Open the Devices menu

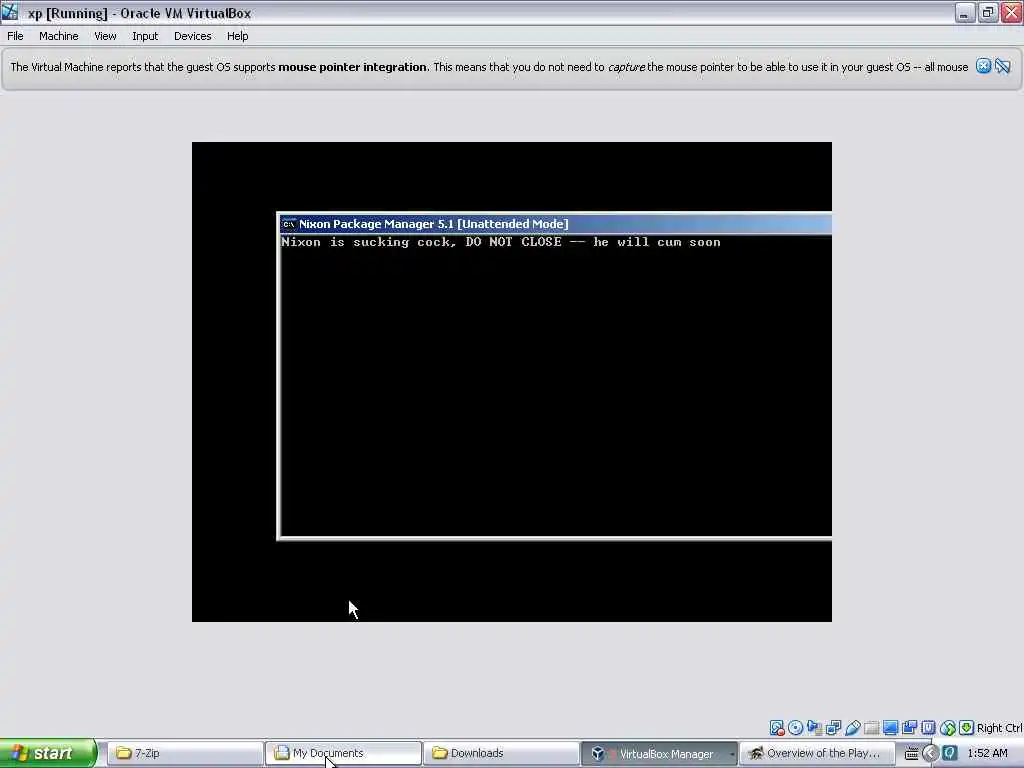[x=193, y=36]
